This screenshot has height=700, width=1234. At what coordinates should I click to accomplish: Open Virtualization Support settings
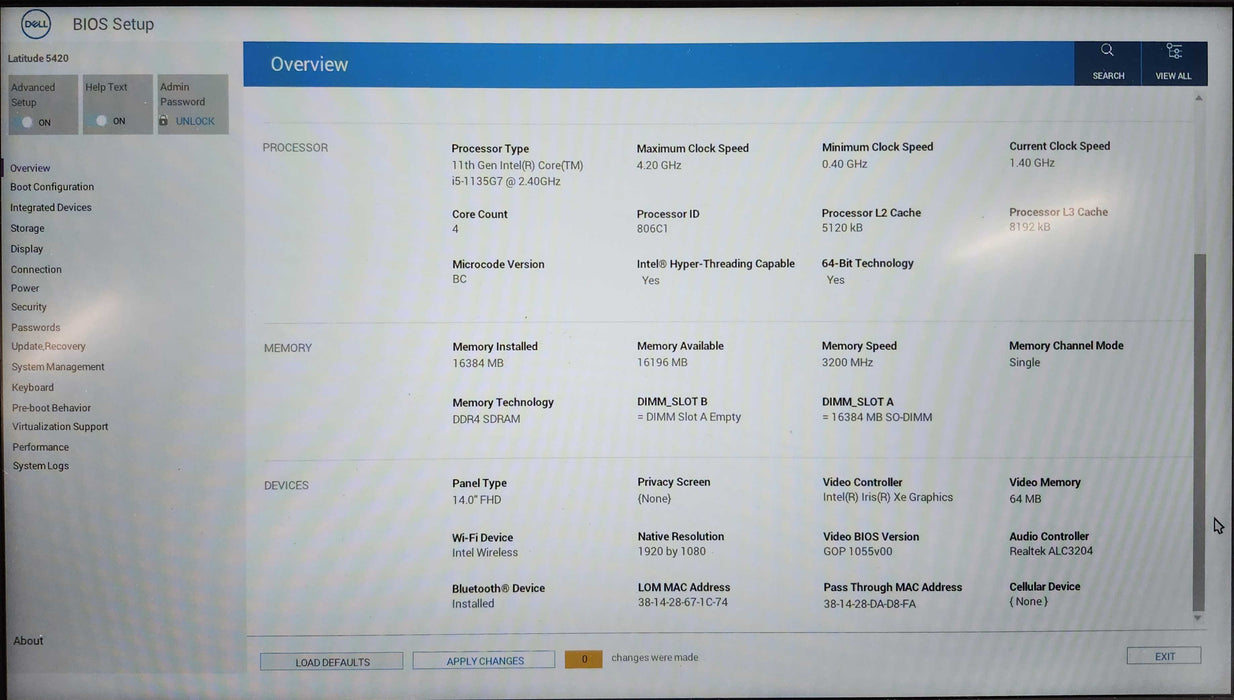point(60,426)
